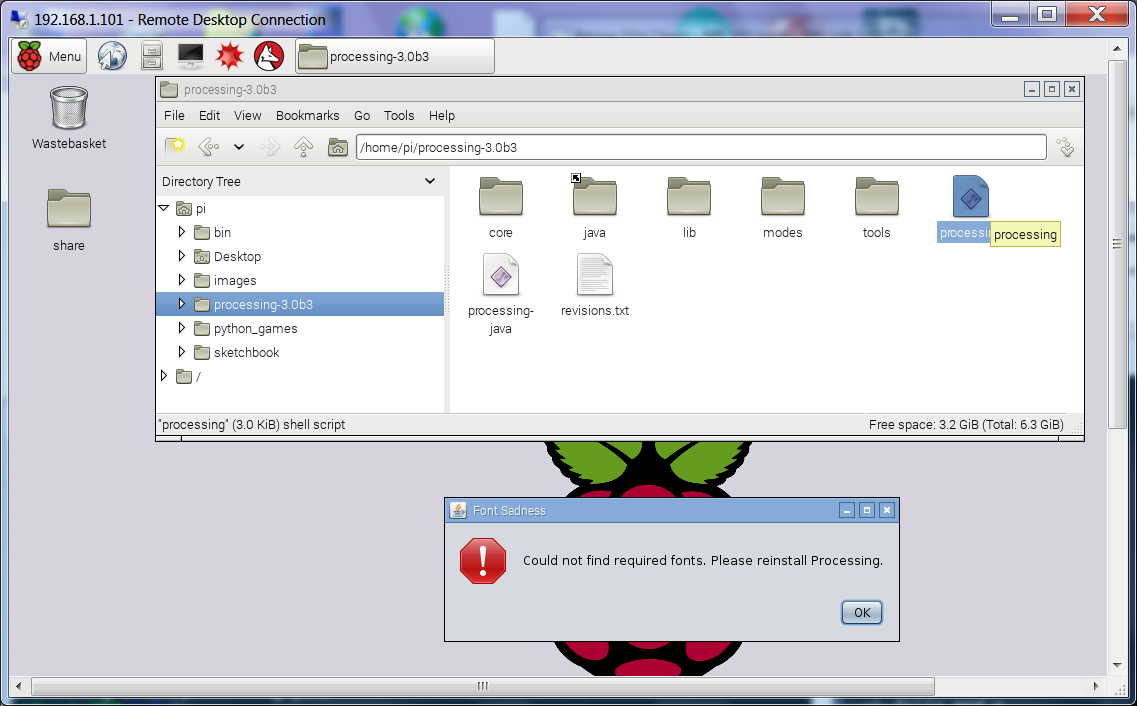1137x706 pixels.
Task: Navigate up to parent folder
Action: (303, 148)
